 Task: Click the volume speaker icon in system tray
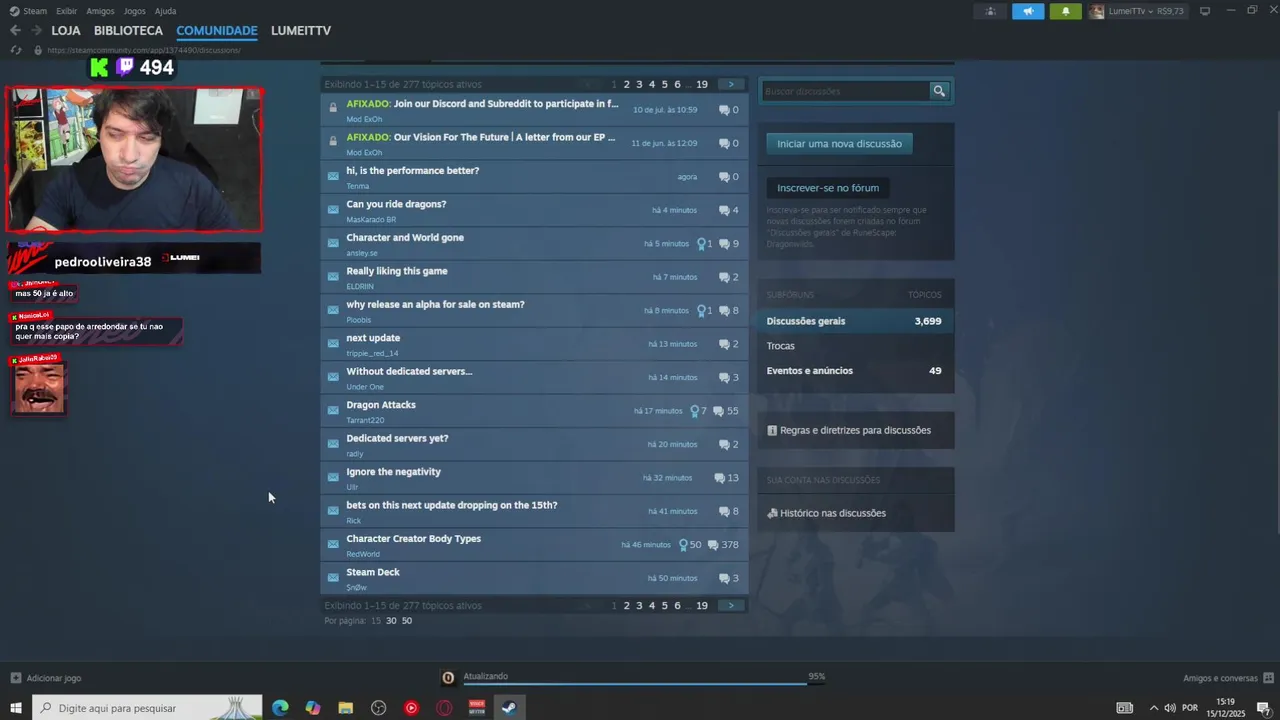pyautogui.click(x=1169, y=708)
